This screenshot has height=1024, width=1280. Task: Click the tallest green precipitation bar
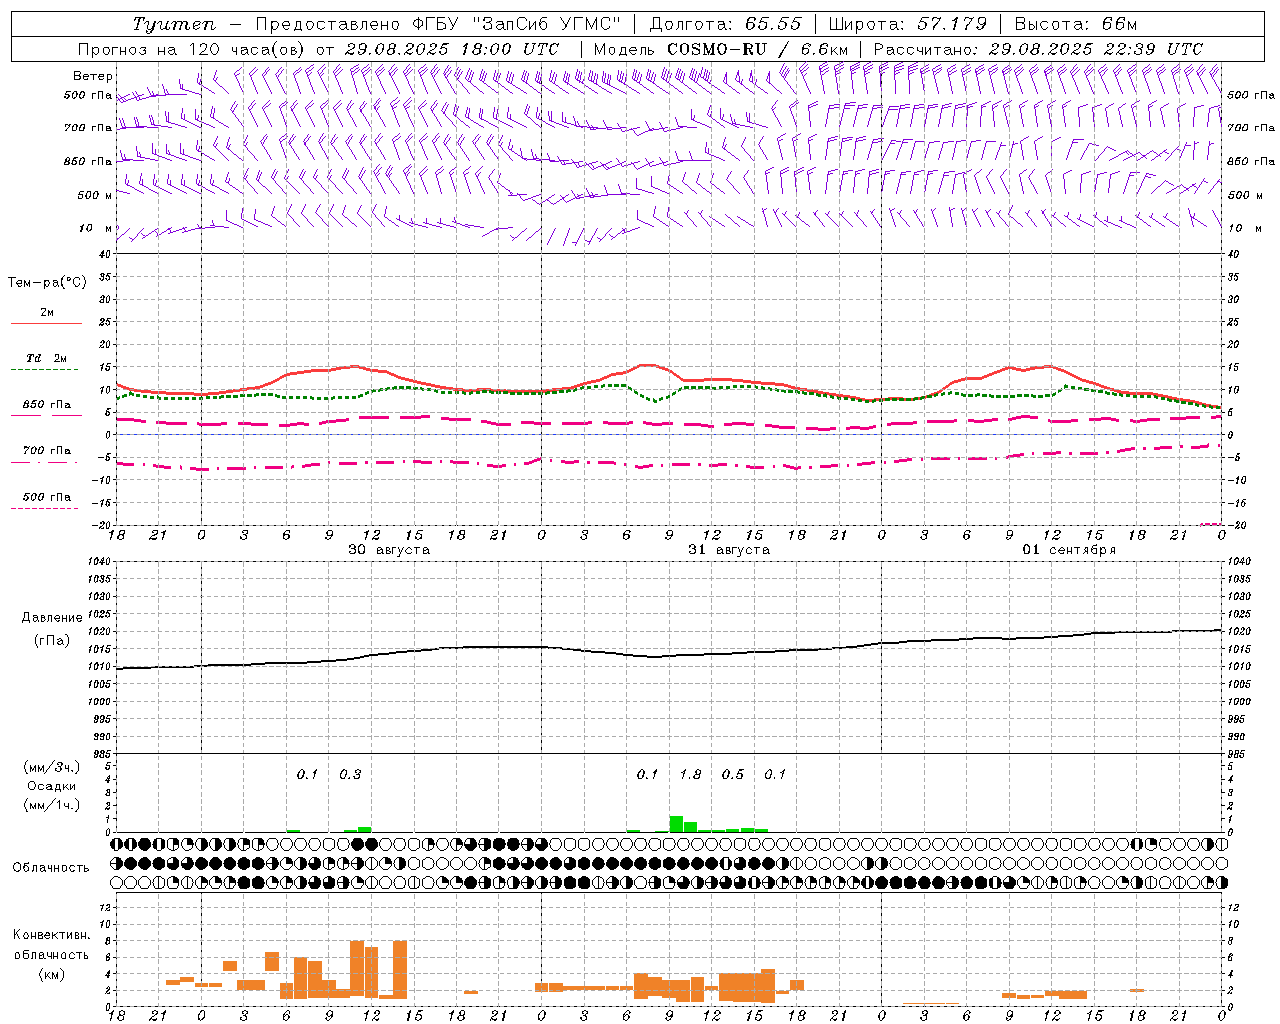pyautogui.click(x=676, y=824)
